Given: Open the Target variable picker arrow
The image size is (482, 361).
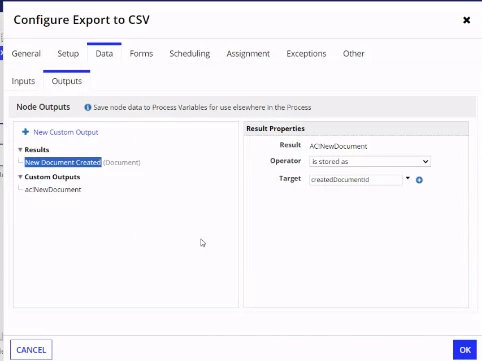Looking at the screenshot, I should (x=408, y=178).
